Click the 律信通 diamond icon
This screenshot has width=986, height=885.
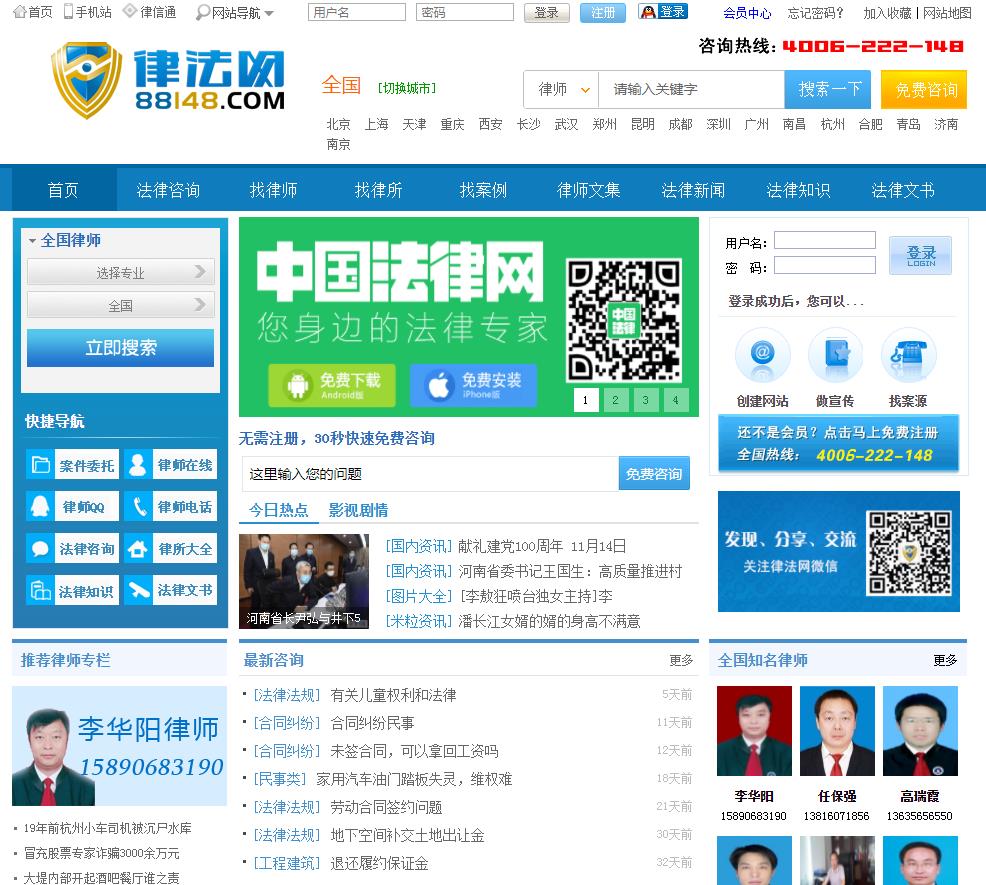point(130,11)
